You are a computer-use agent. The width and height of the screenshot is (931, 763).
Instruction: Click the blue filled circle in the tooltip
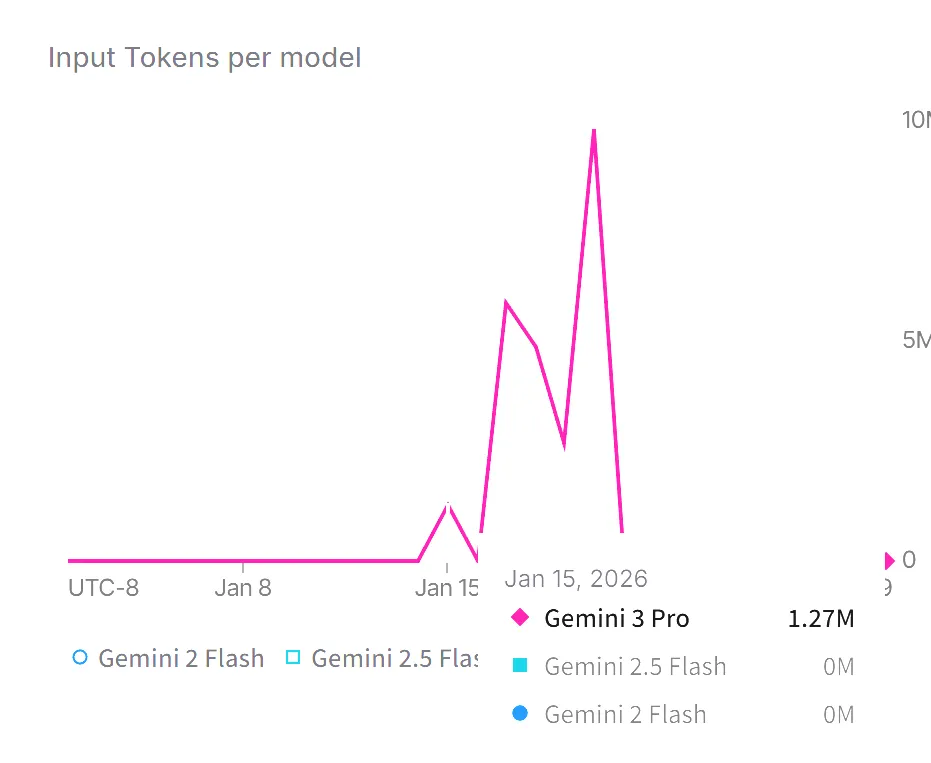519,714
